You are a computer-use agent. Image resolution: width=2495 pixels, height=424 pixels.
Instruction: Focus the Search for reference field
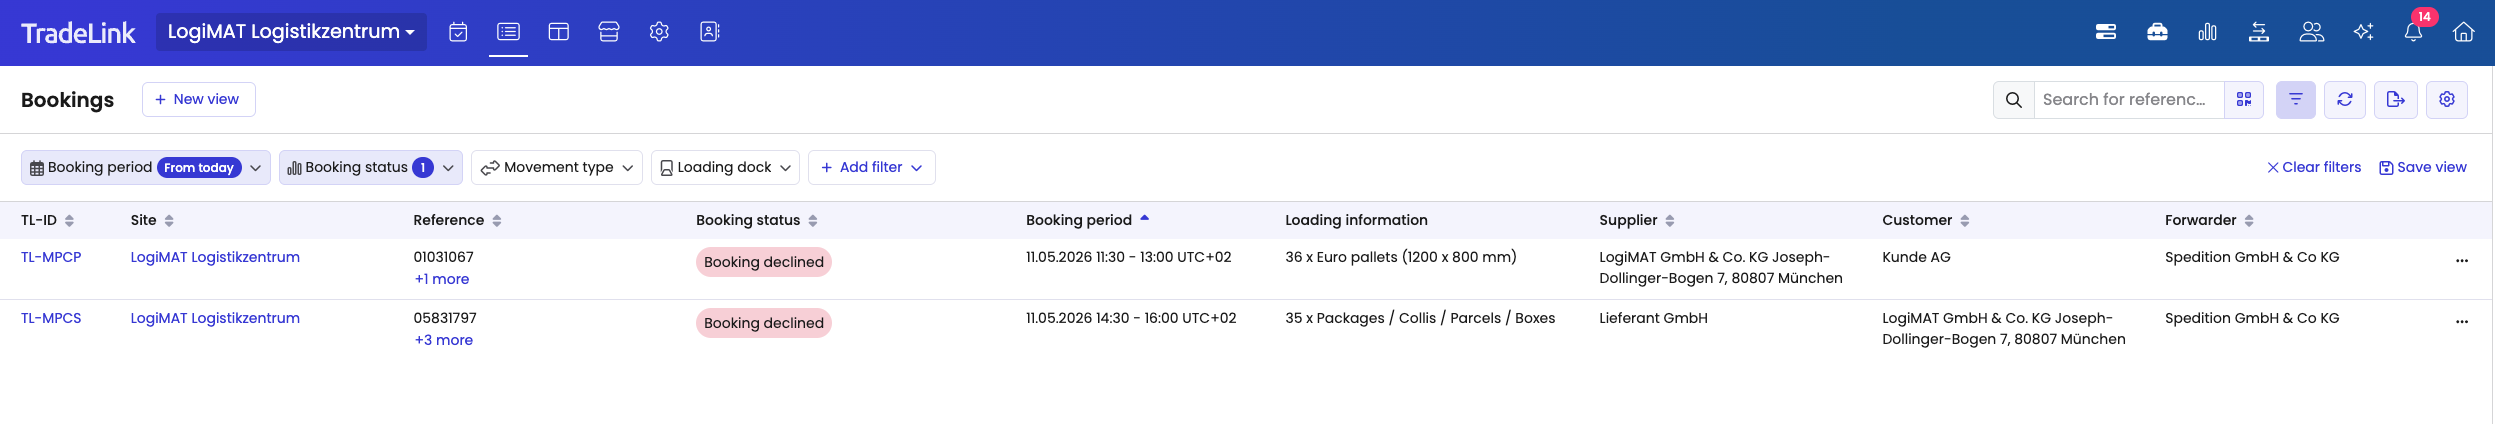2129,100
